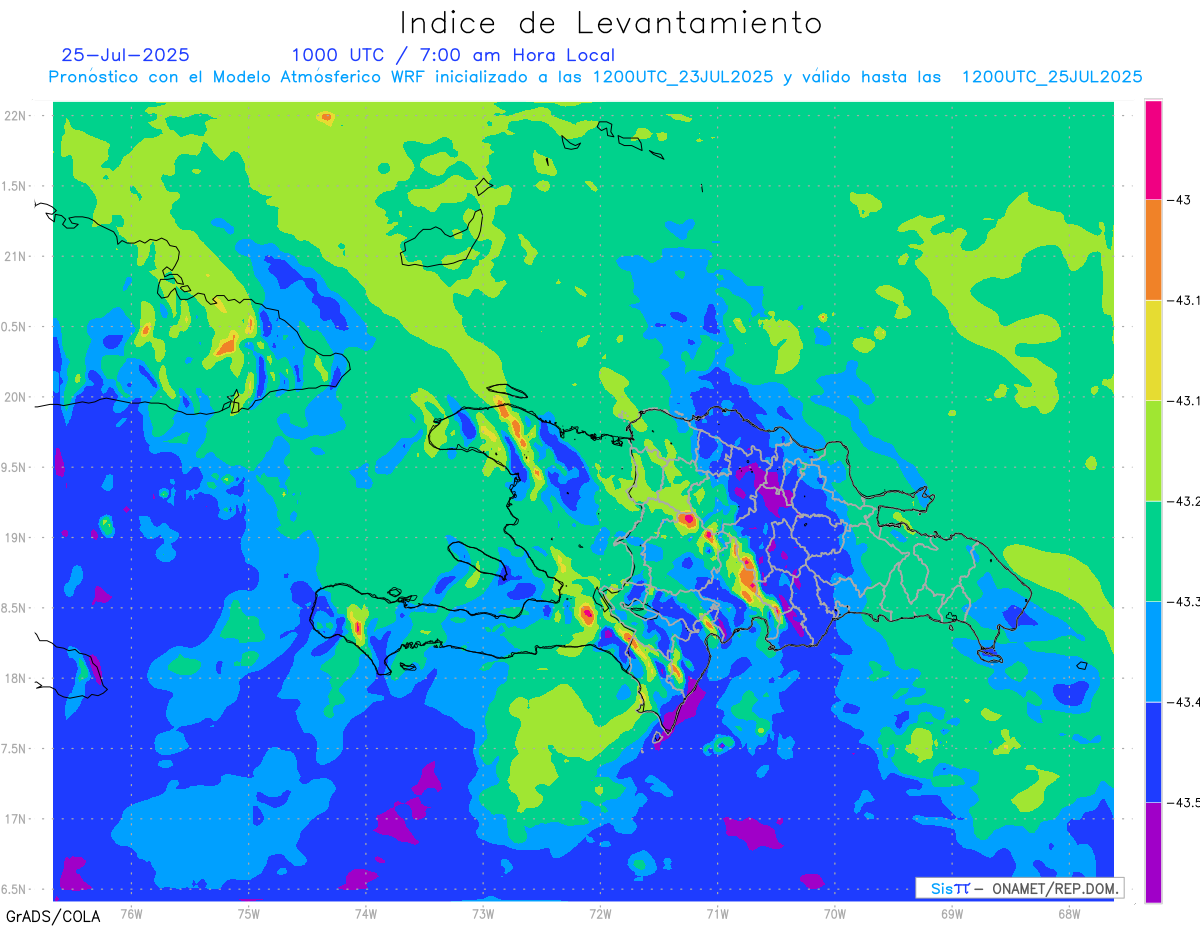The width and height of the screenshot is (1200, 927).
Task: Click the light blue legend color segment
Action: 1153,651
